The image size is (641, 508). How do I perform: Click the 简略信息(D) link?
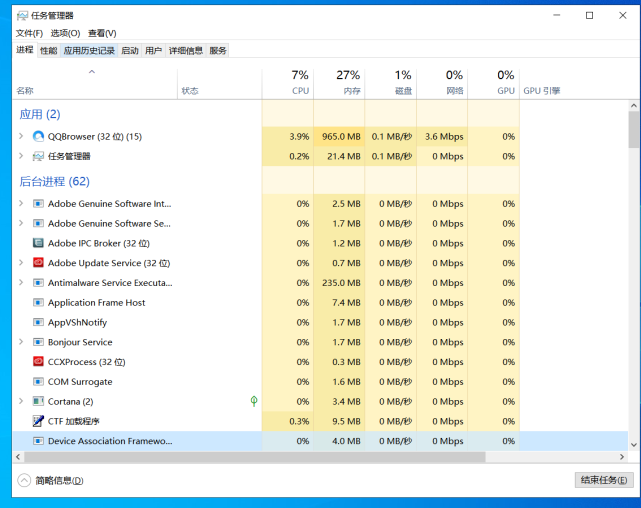pyautogui.click(x=59, y=481)
